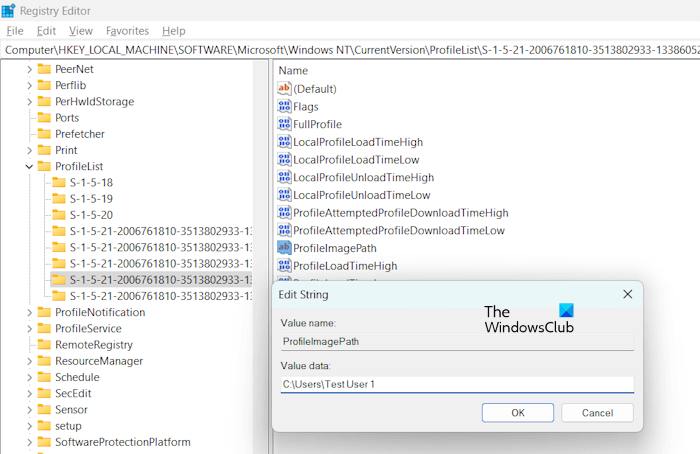Click the registry path address bar
Image resolution: width=700 pixels, height=454 pixels.
pos(350,50)
